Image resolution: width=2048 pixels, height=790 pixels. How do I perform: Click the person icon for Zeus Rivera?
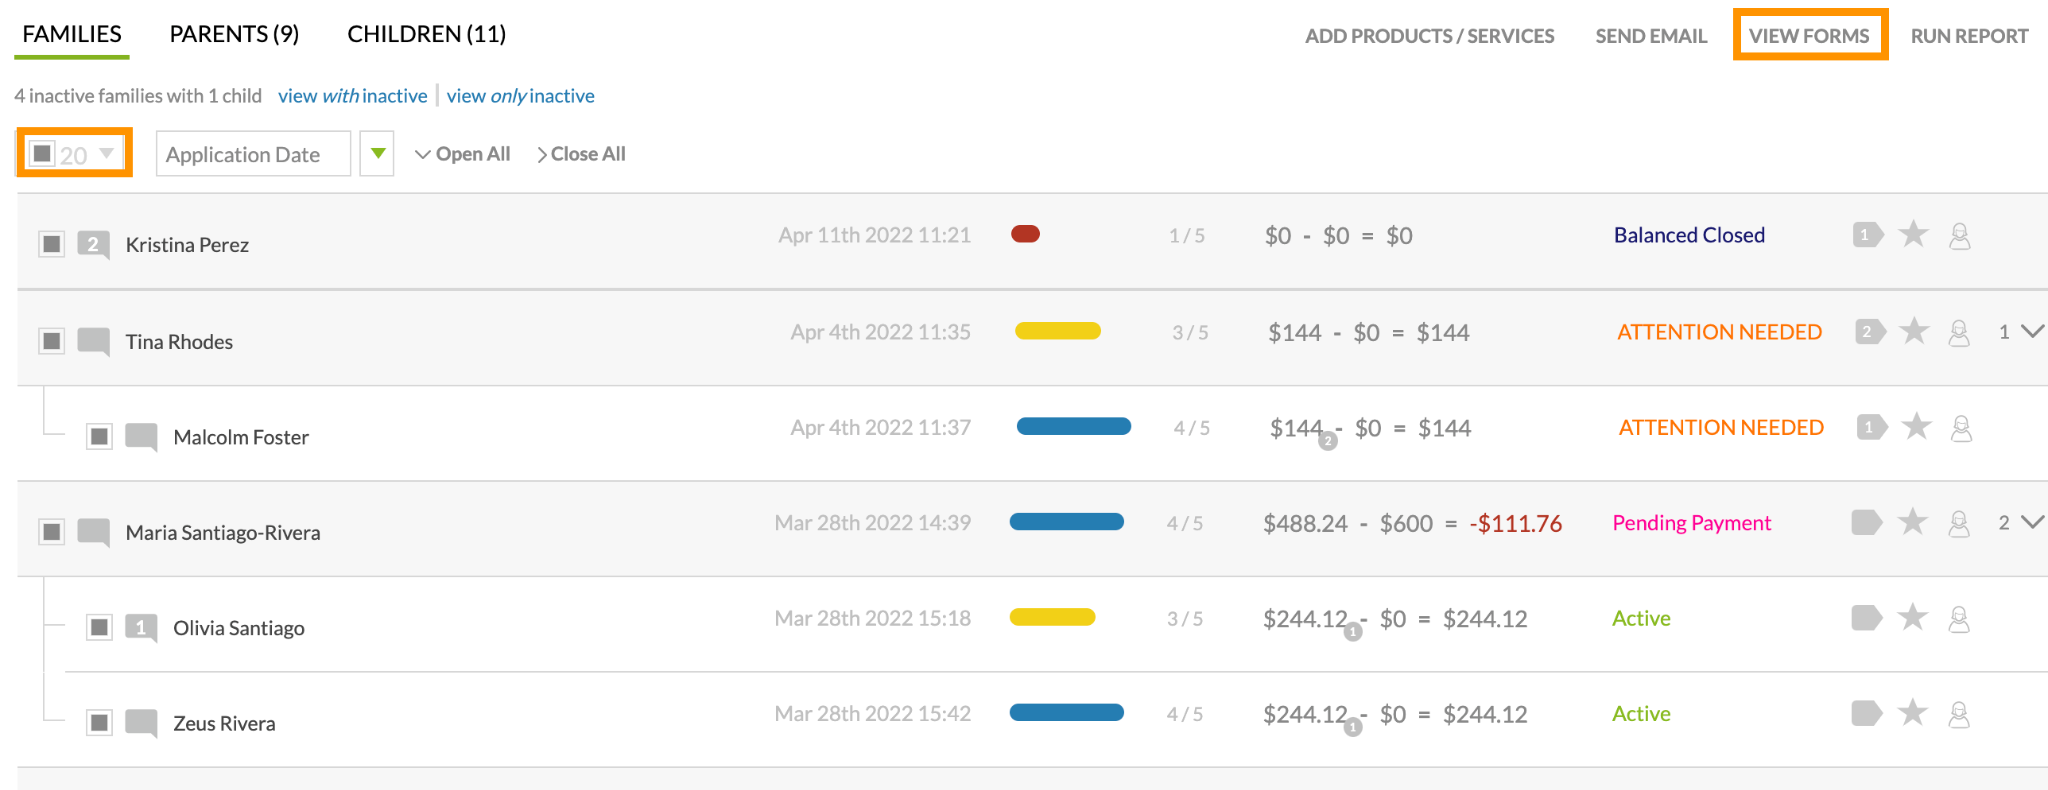pos(1959,714)
